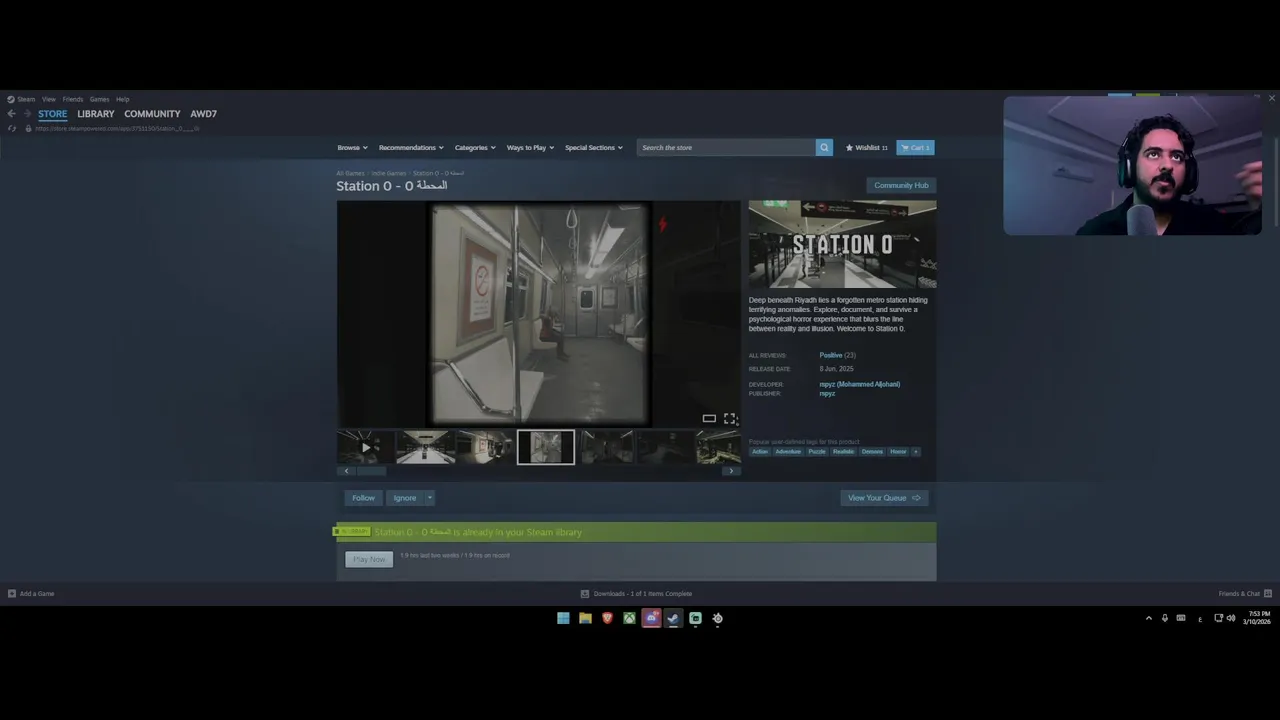Reload page with the refresh icon
This screenshot has height=720, width=1280.
[11, 128]
